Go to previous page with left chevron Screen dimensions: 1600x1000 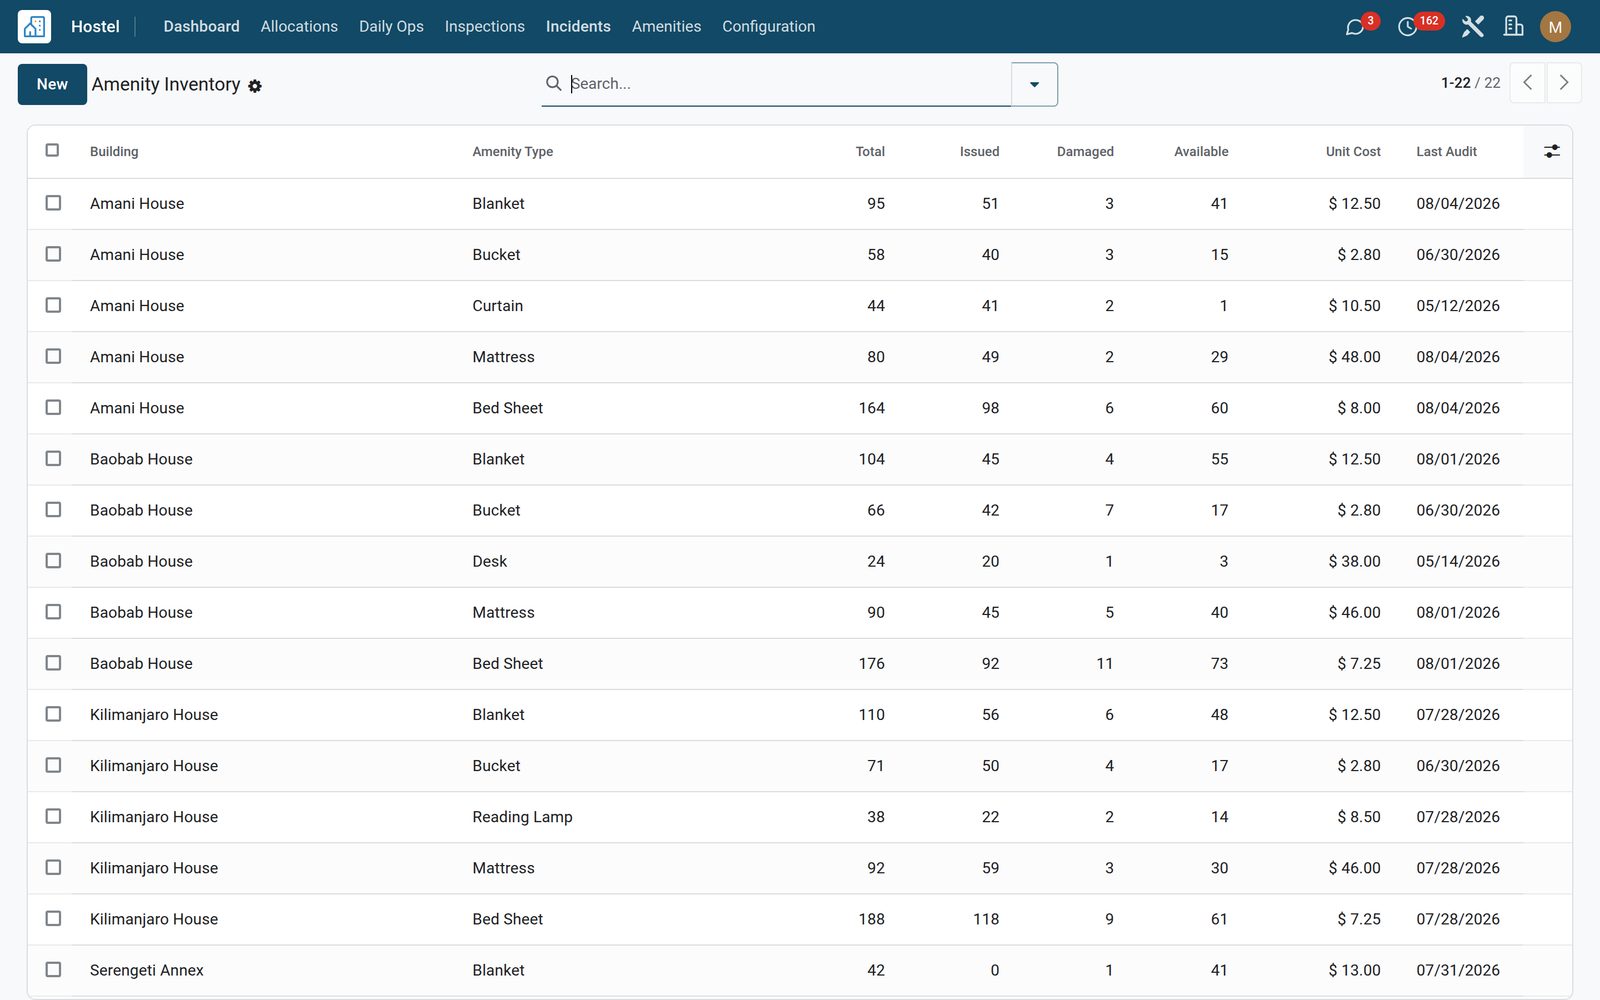(x=1528, y=83)
